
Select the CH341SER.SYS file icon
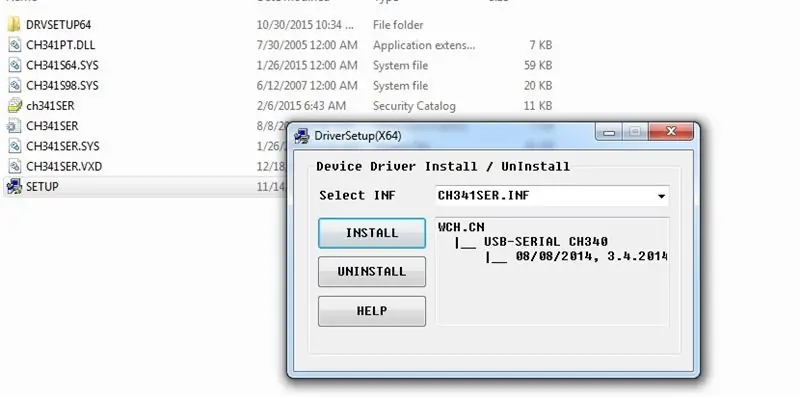[x=14, y=146]
